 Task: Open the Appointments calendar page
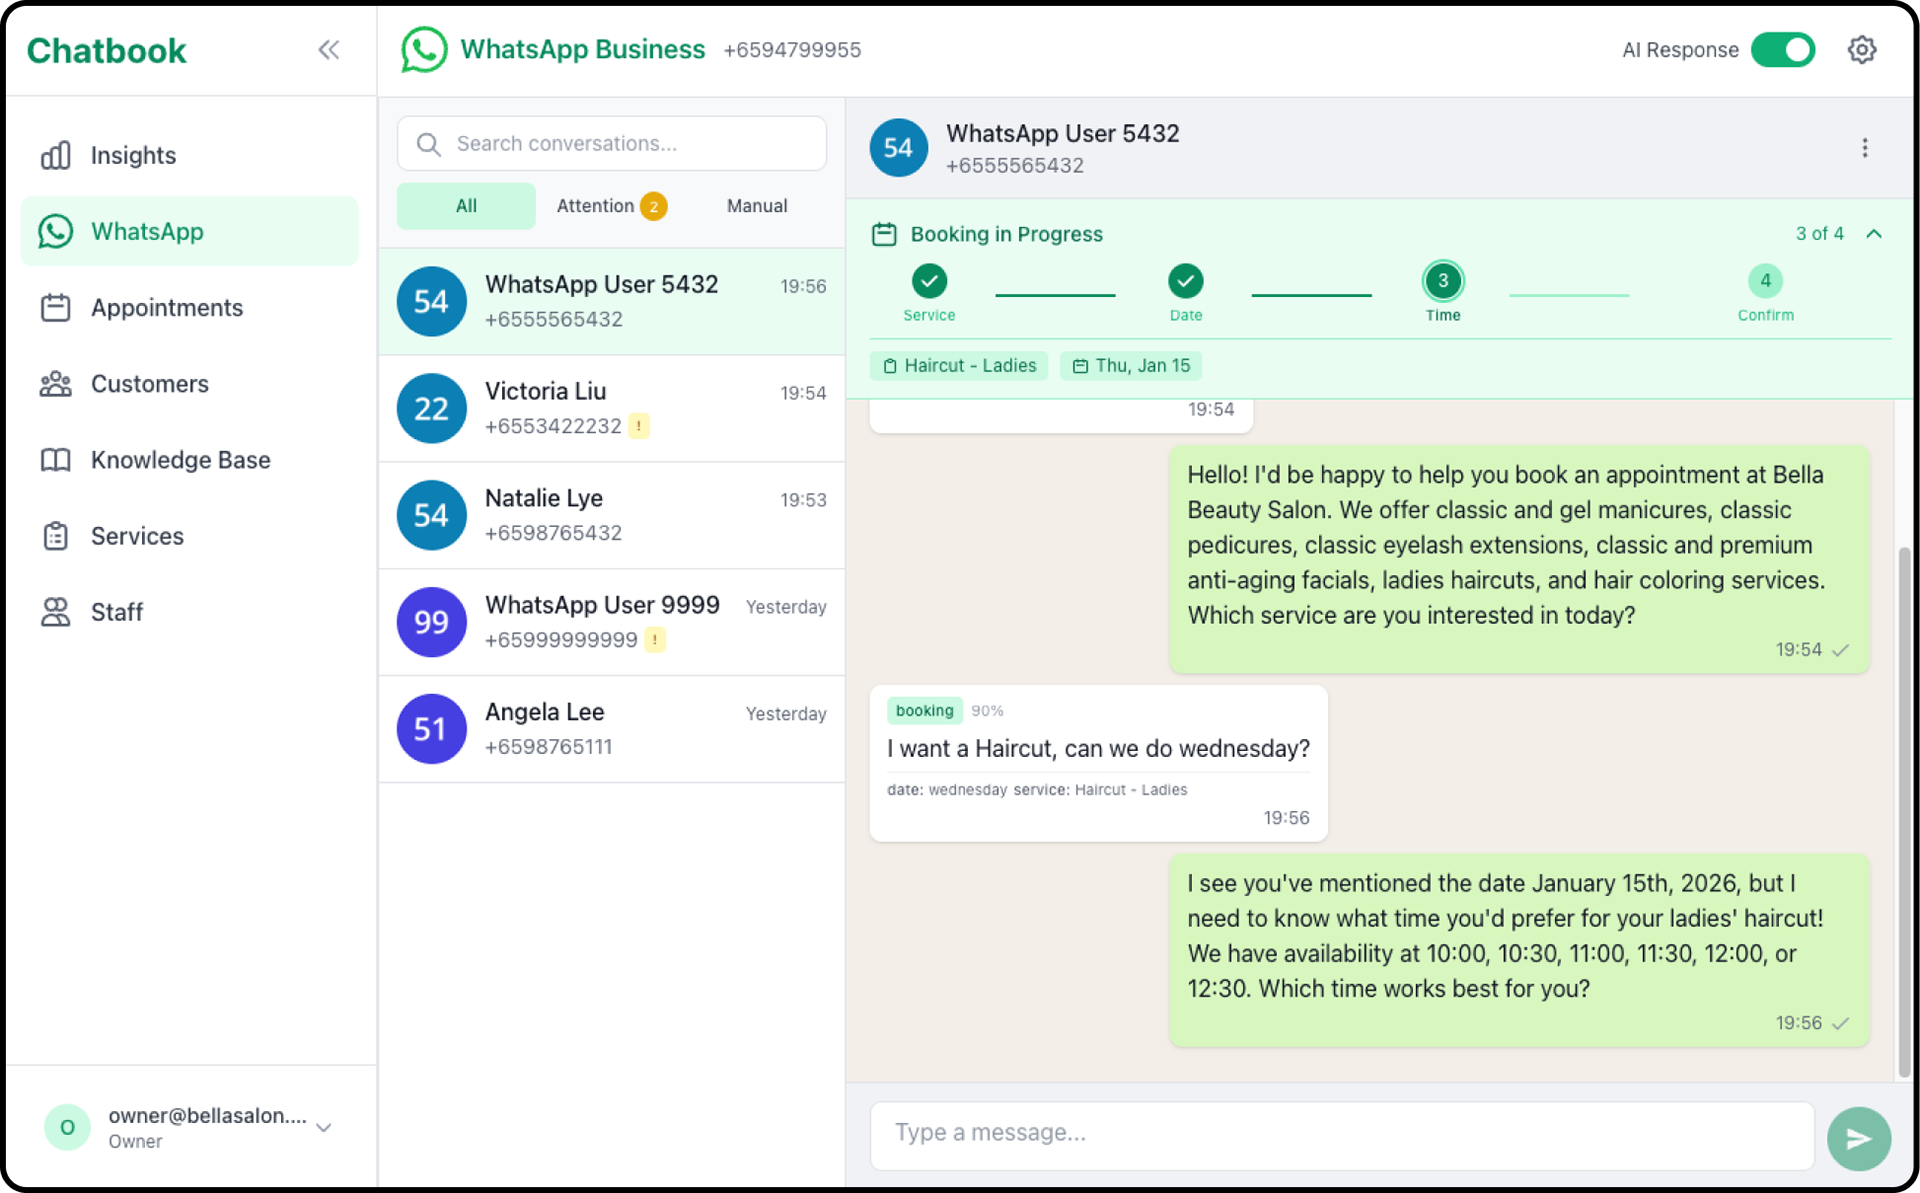point(166,307)
